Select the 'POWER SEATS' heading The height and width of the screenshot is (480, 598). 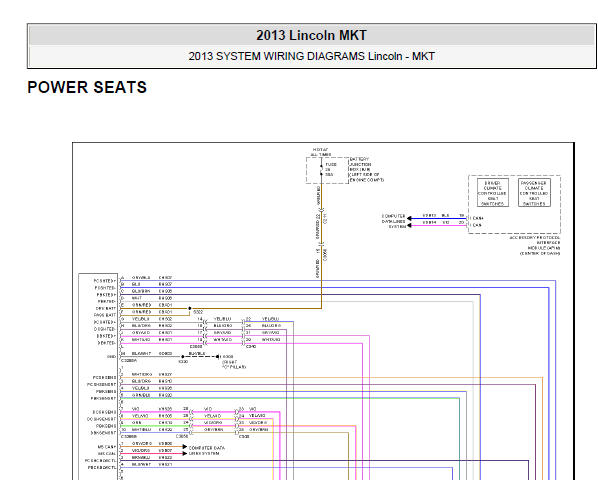pos(87,87)
